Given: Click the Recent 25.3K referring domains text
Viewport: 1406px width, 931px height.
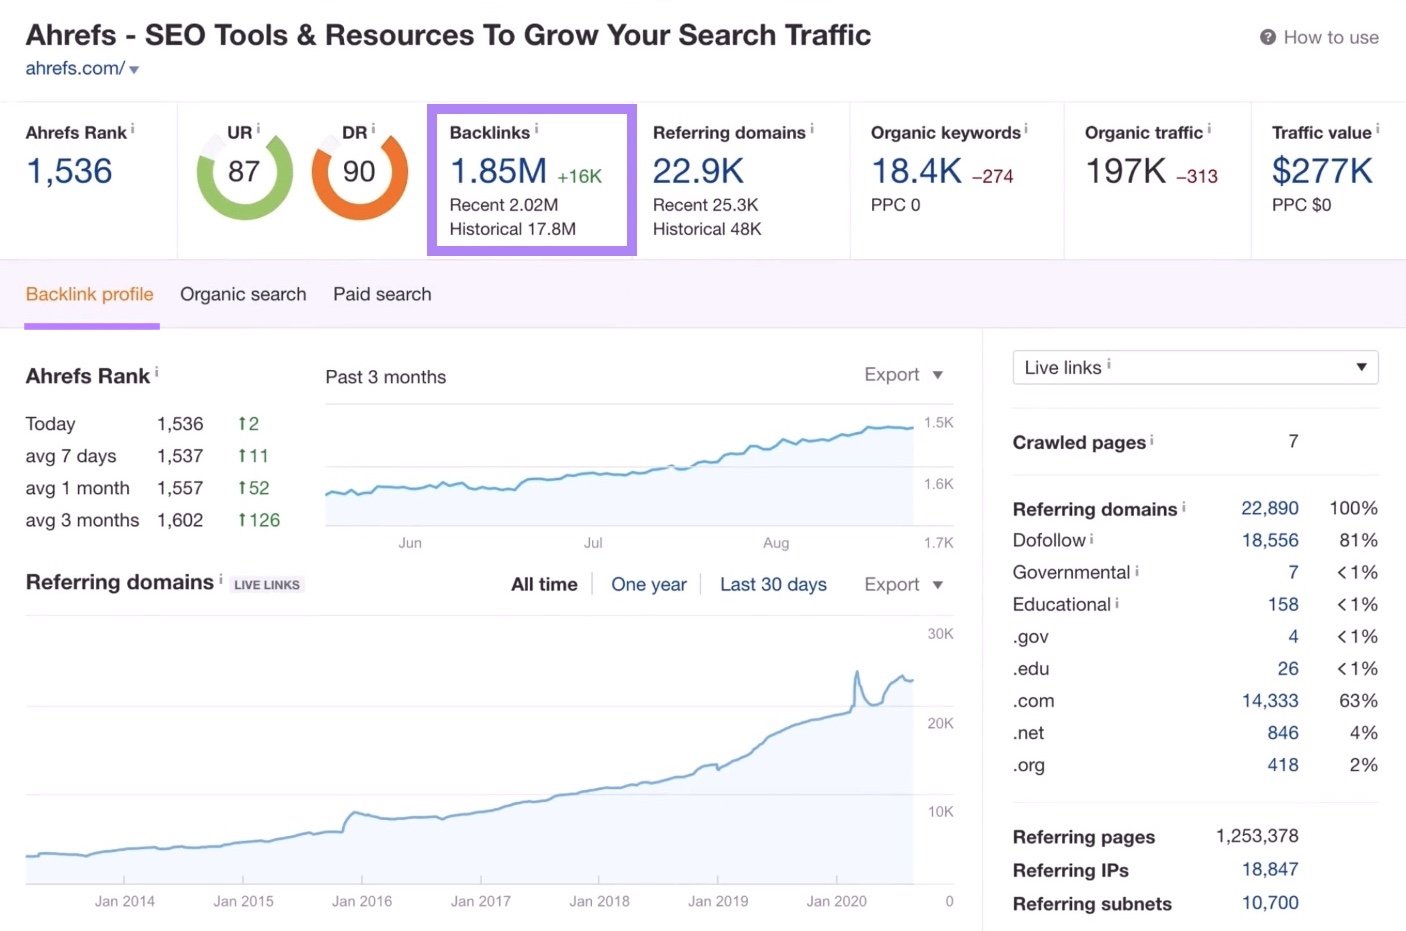Looking at the screenshot, I should [x=706, y=205].
